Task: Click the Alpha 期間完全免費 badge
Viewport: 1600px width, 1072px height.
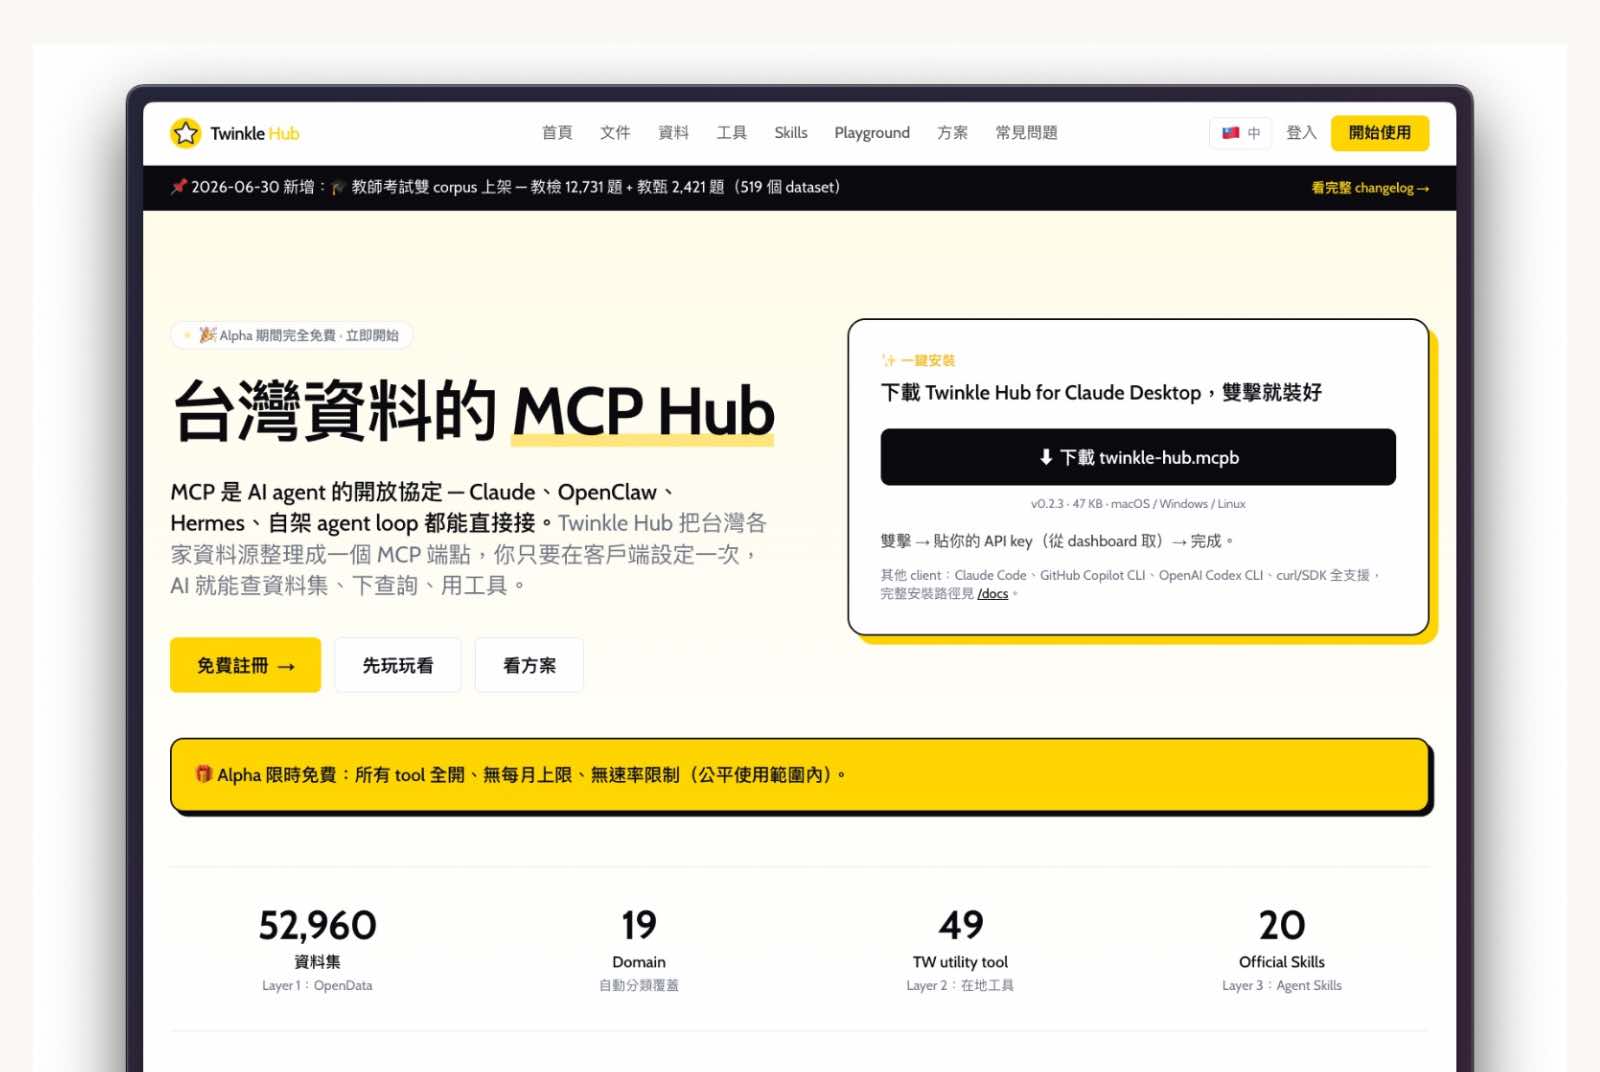Action: click(x=292, y=335)
